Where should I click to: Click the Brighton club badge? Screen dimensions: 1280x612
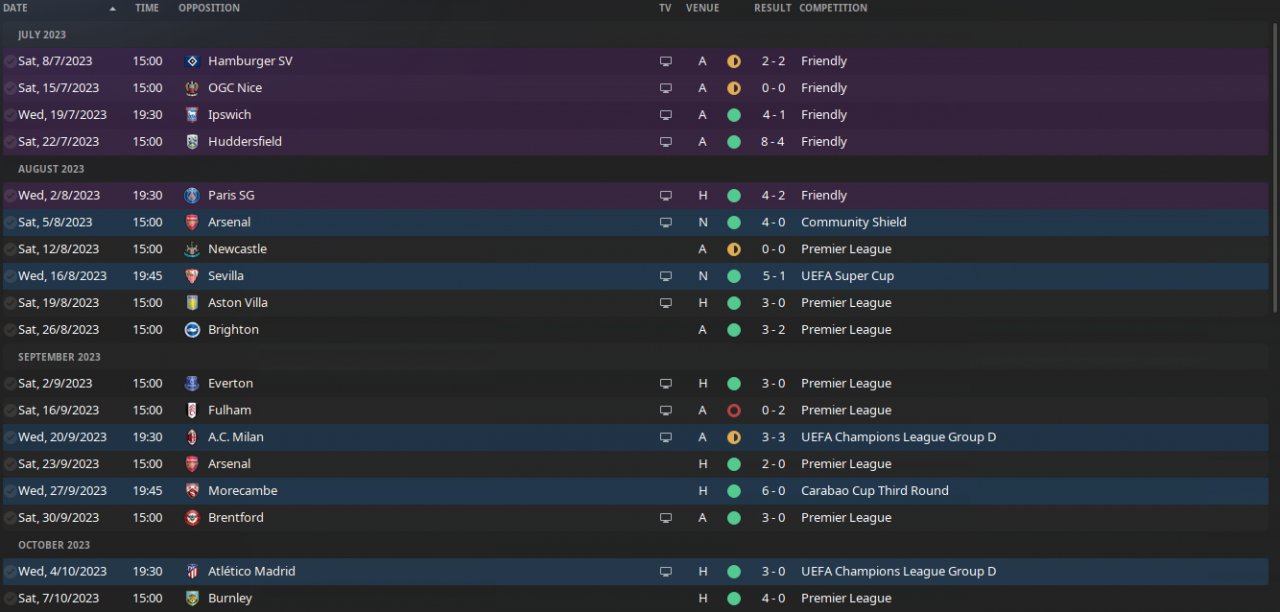pos(192,330)
